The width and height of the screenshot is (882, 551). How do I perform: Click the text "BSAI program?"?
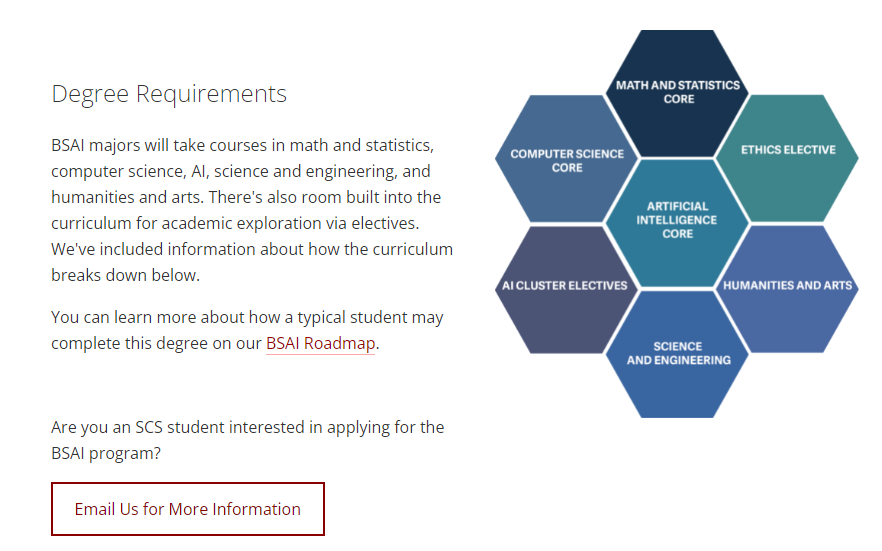click(x=106, y=454)
